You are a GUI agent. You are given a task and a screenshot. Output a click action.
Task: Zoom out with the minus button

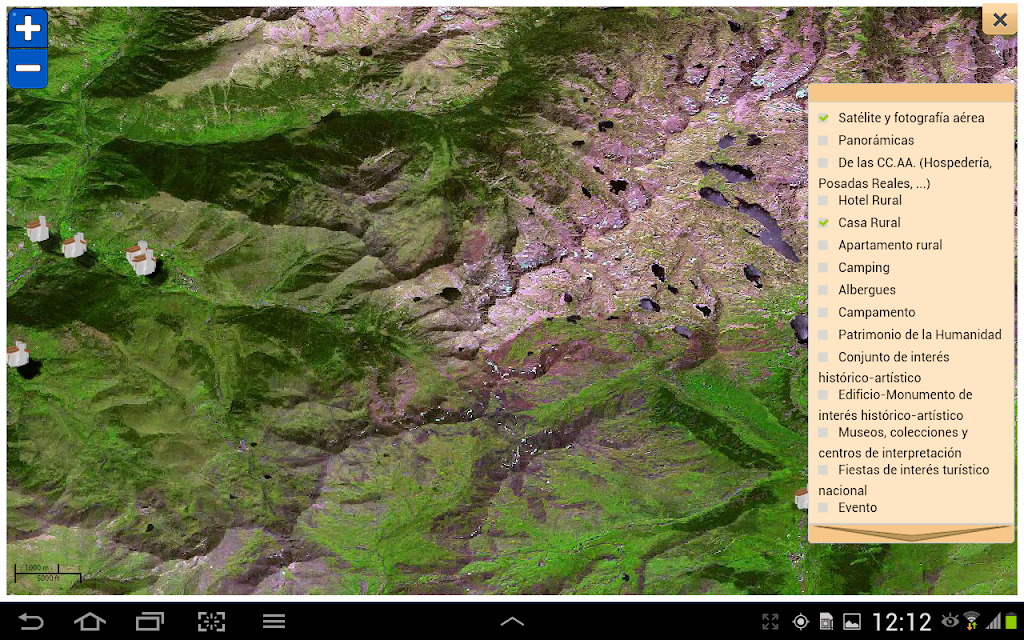[28, 68]
